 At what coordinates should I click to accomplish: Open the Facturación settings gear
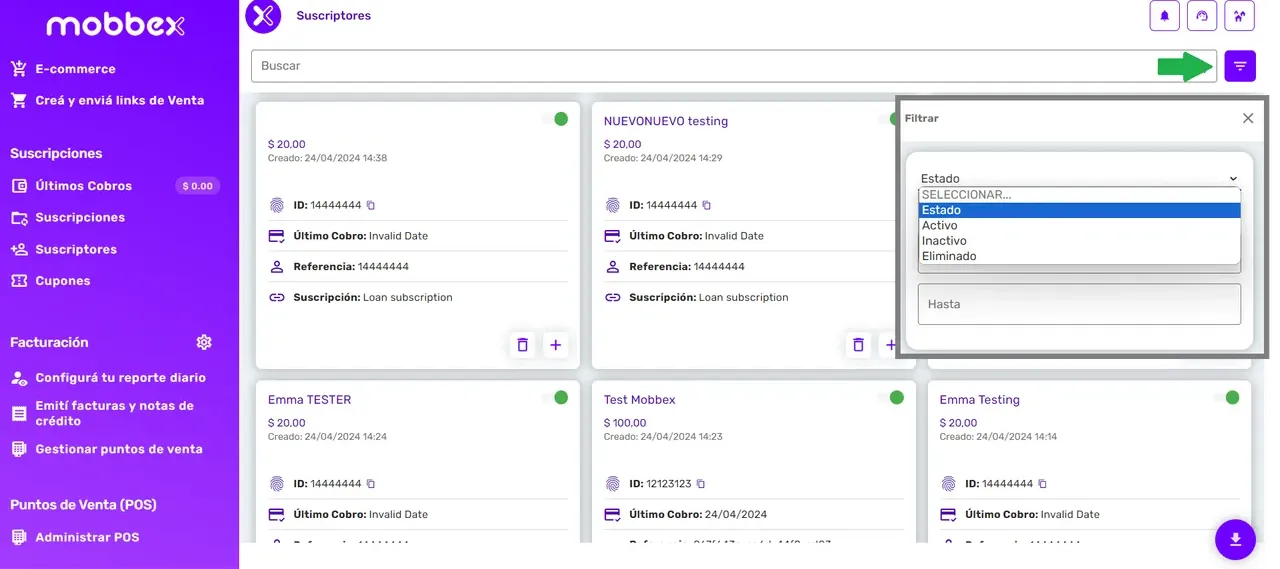(x=204, y=342)
